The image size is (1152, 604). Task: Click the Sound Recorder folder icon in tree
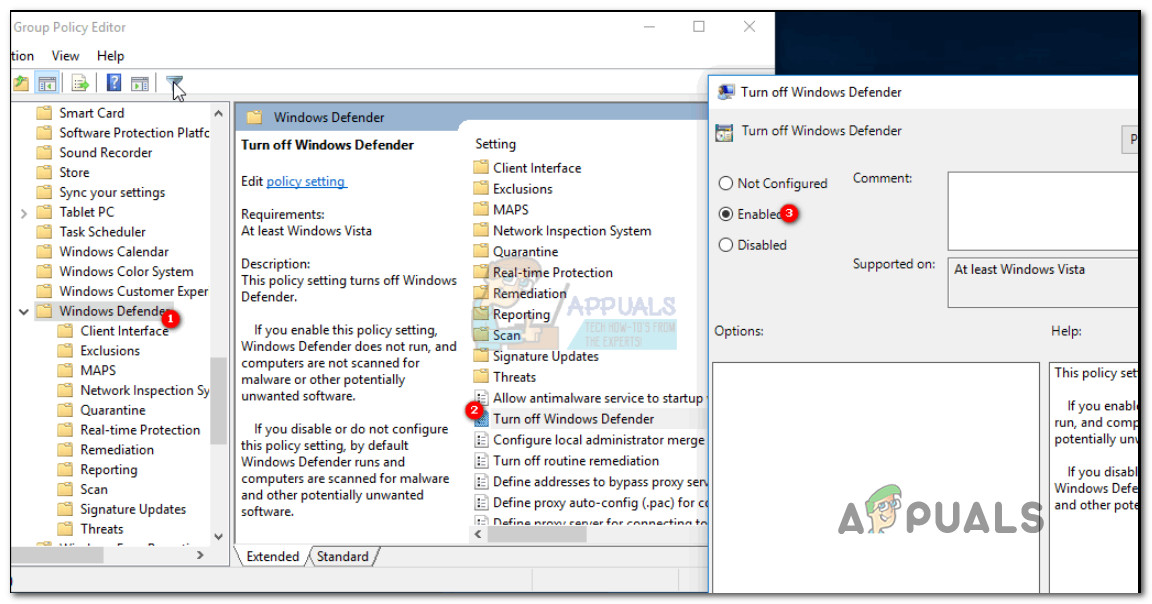45,152
